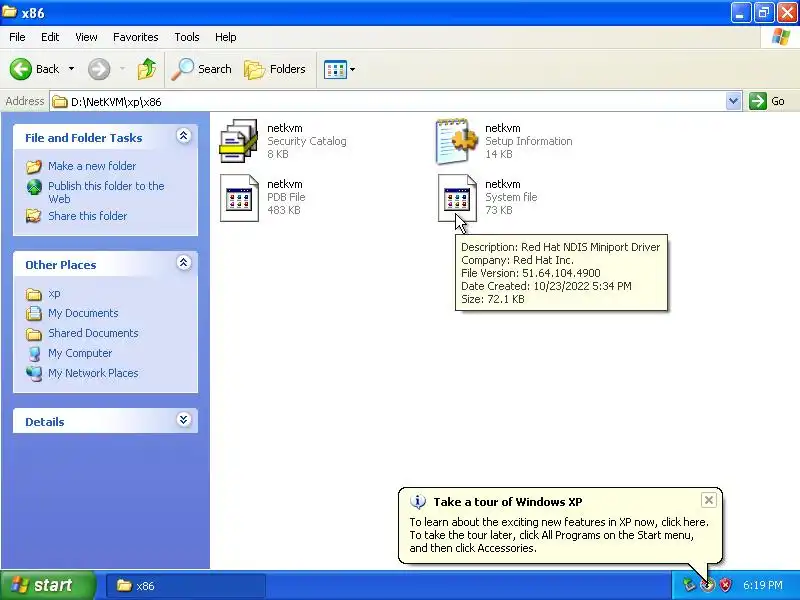Click the Publish to Web globe icon
The height and width of the screenshot is (600, 800).
[34, 187]
